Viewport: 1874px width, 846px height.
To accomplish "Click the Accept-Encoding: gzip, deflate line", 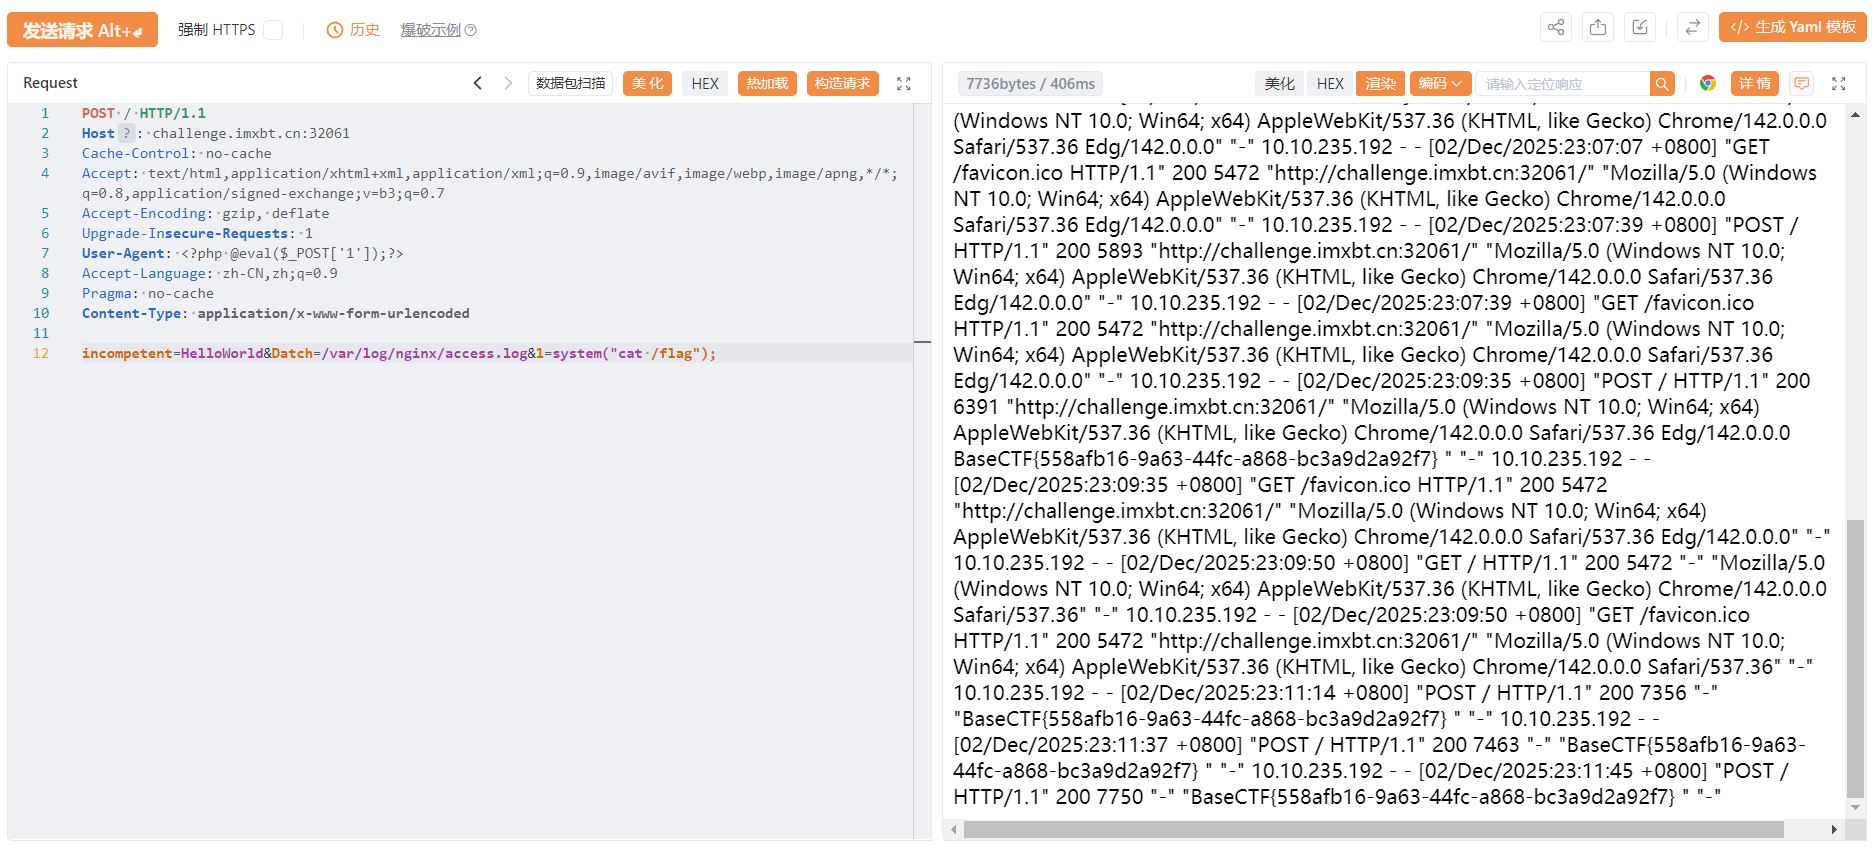I will click(x=206, y=213).
